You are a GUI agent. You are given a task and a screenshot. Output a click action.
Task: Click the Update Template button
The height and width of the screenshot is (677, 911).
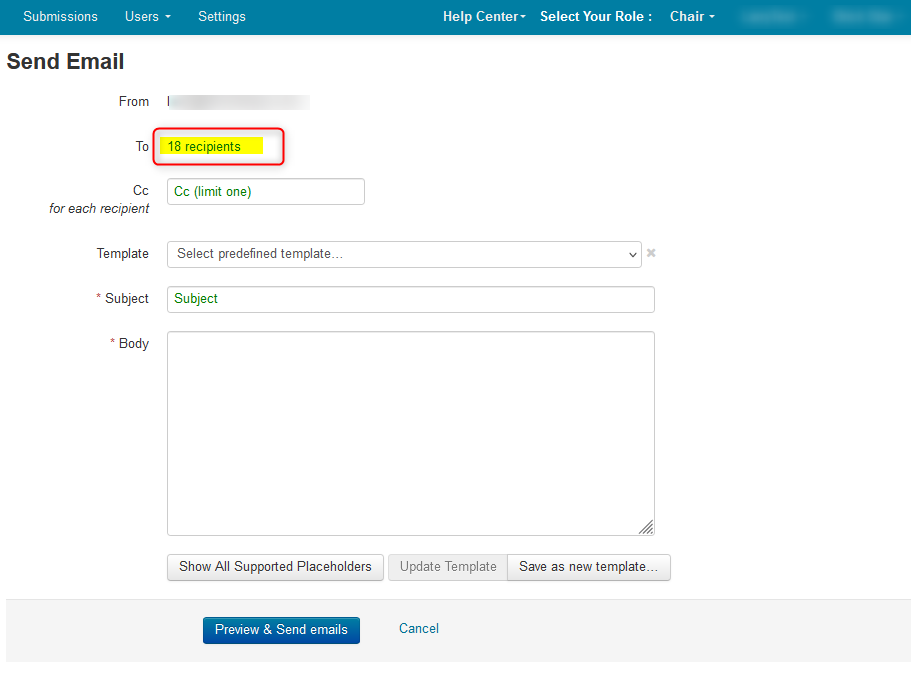[x=448, y=567]
